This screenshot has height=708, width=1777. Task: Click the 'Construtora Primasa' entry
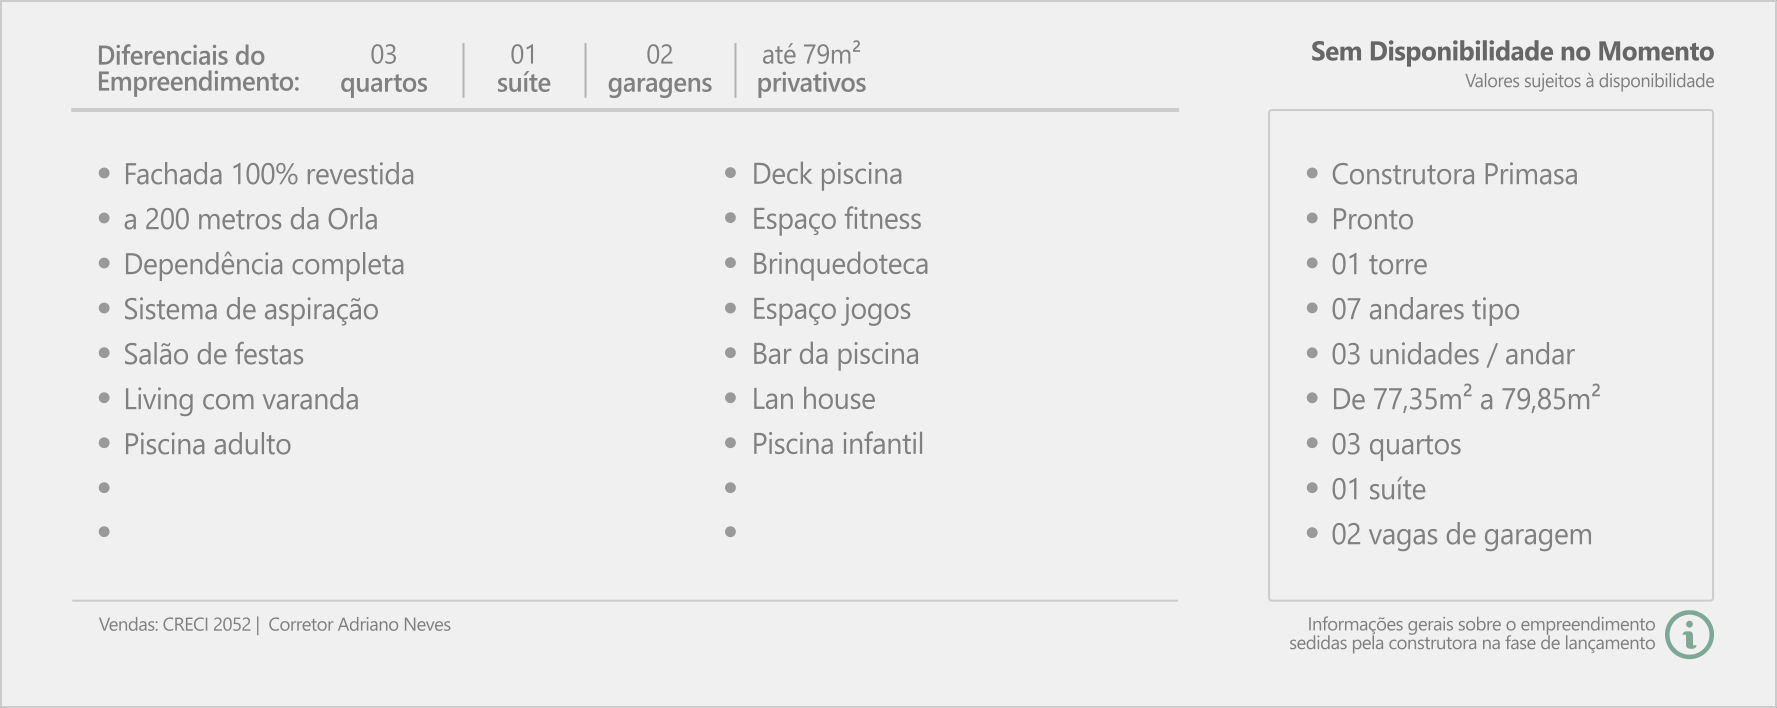(x=1455, y=174)
